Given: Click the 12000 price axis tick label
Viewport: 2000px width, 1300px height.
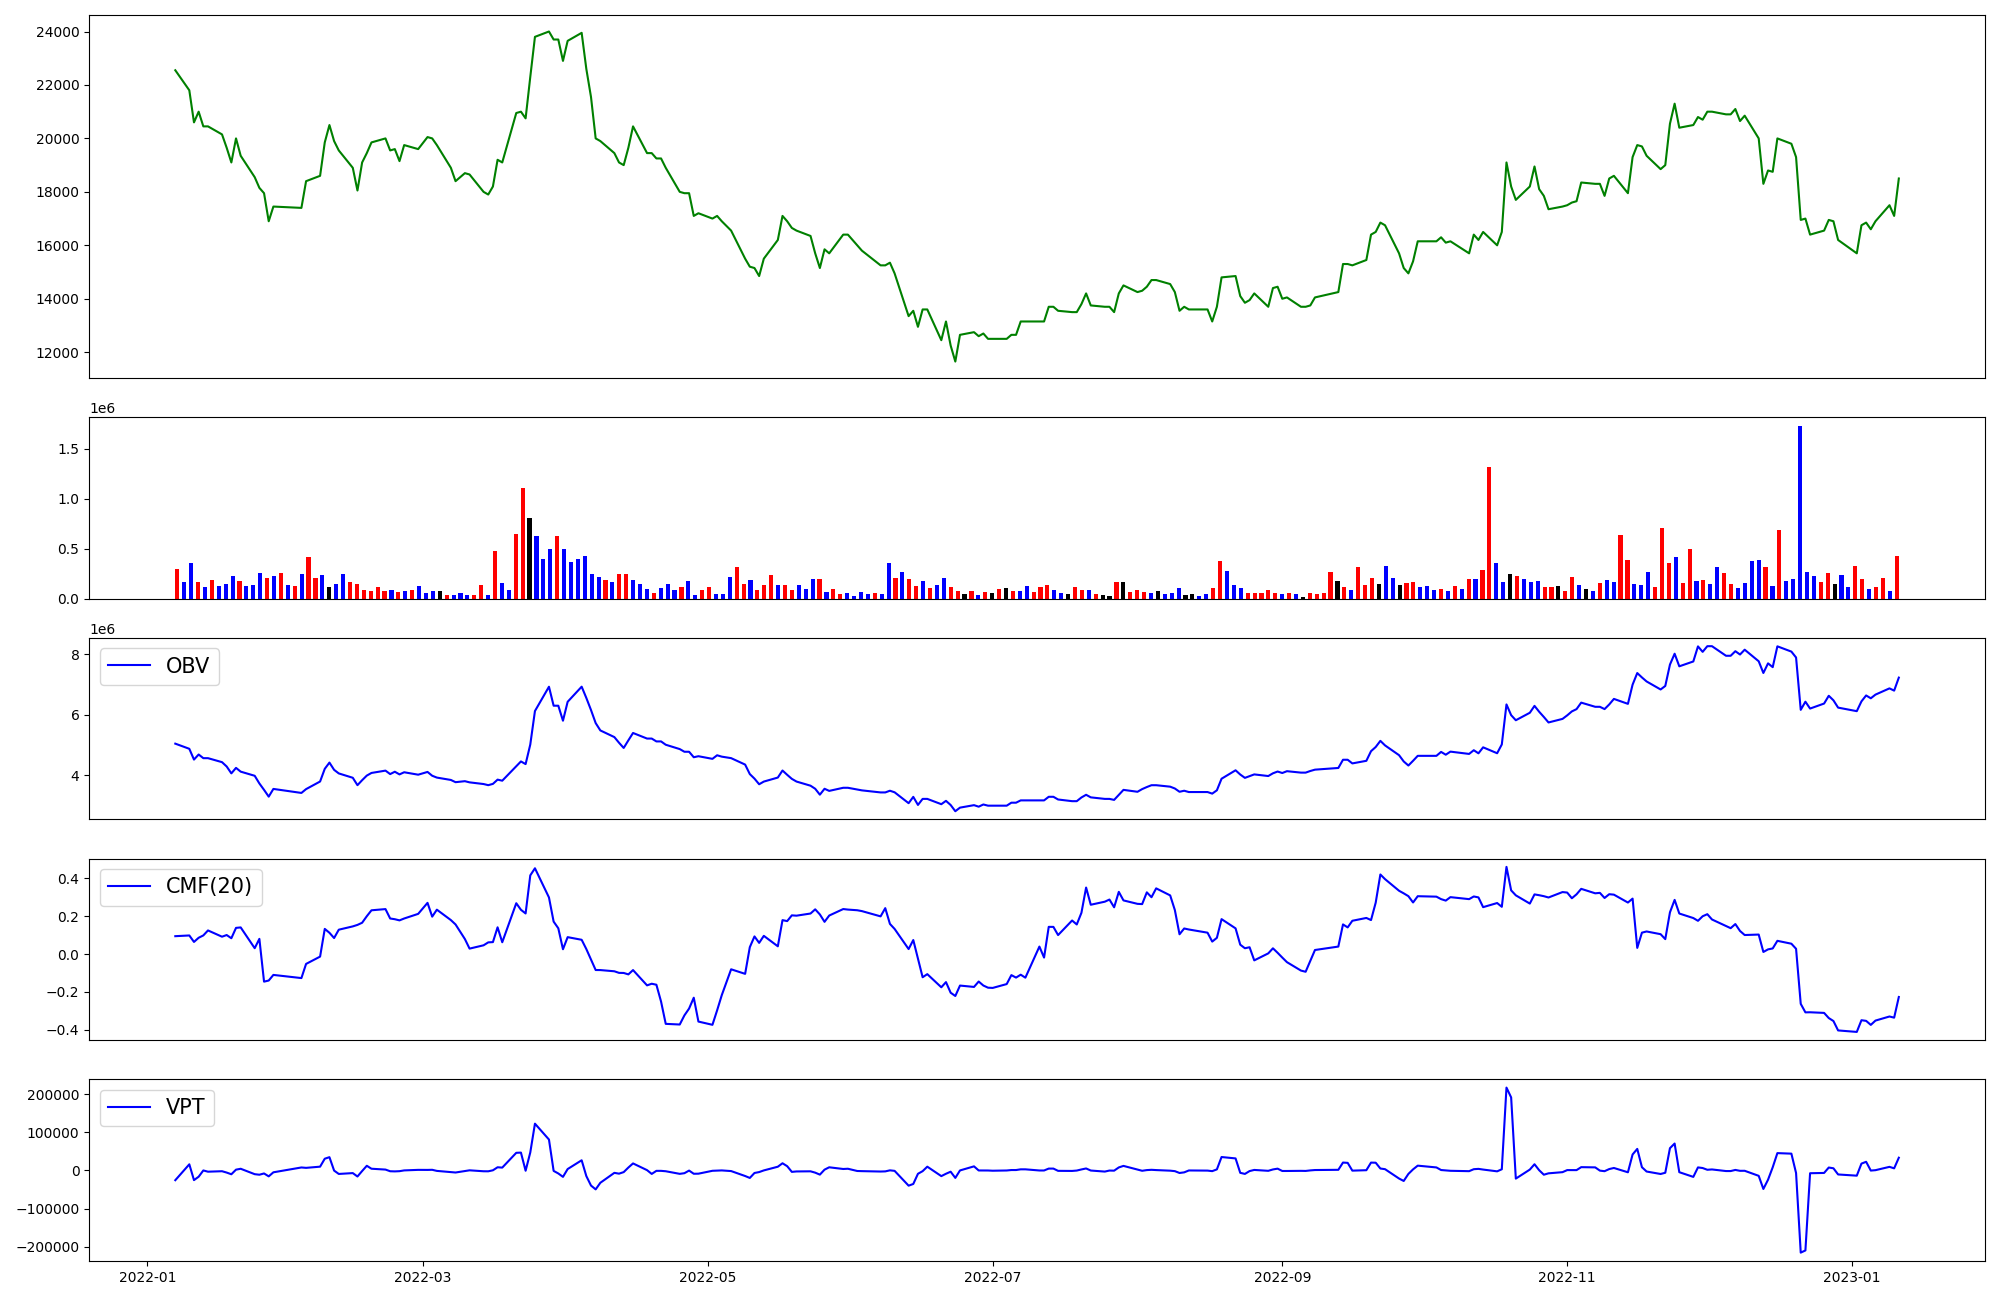Looking at the screenshot, I should pos(57,353).
